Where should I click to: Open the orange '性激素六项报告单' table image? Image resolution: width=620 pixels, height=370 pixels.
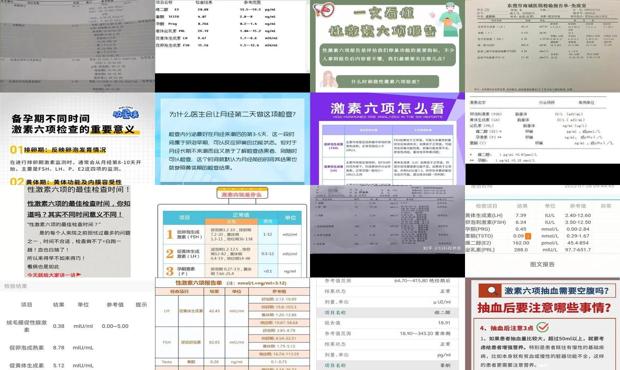pyautogui.click(x=232, y=324)
